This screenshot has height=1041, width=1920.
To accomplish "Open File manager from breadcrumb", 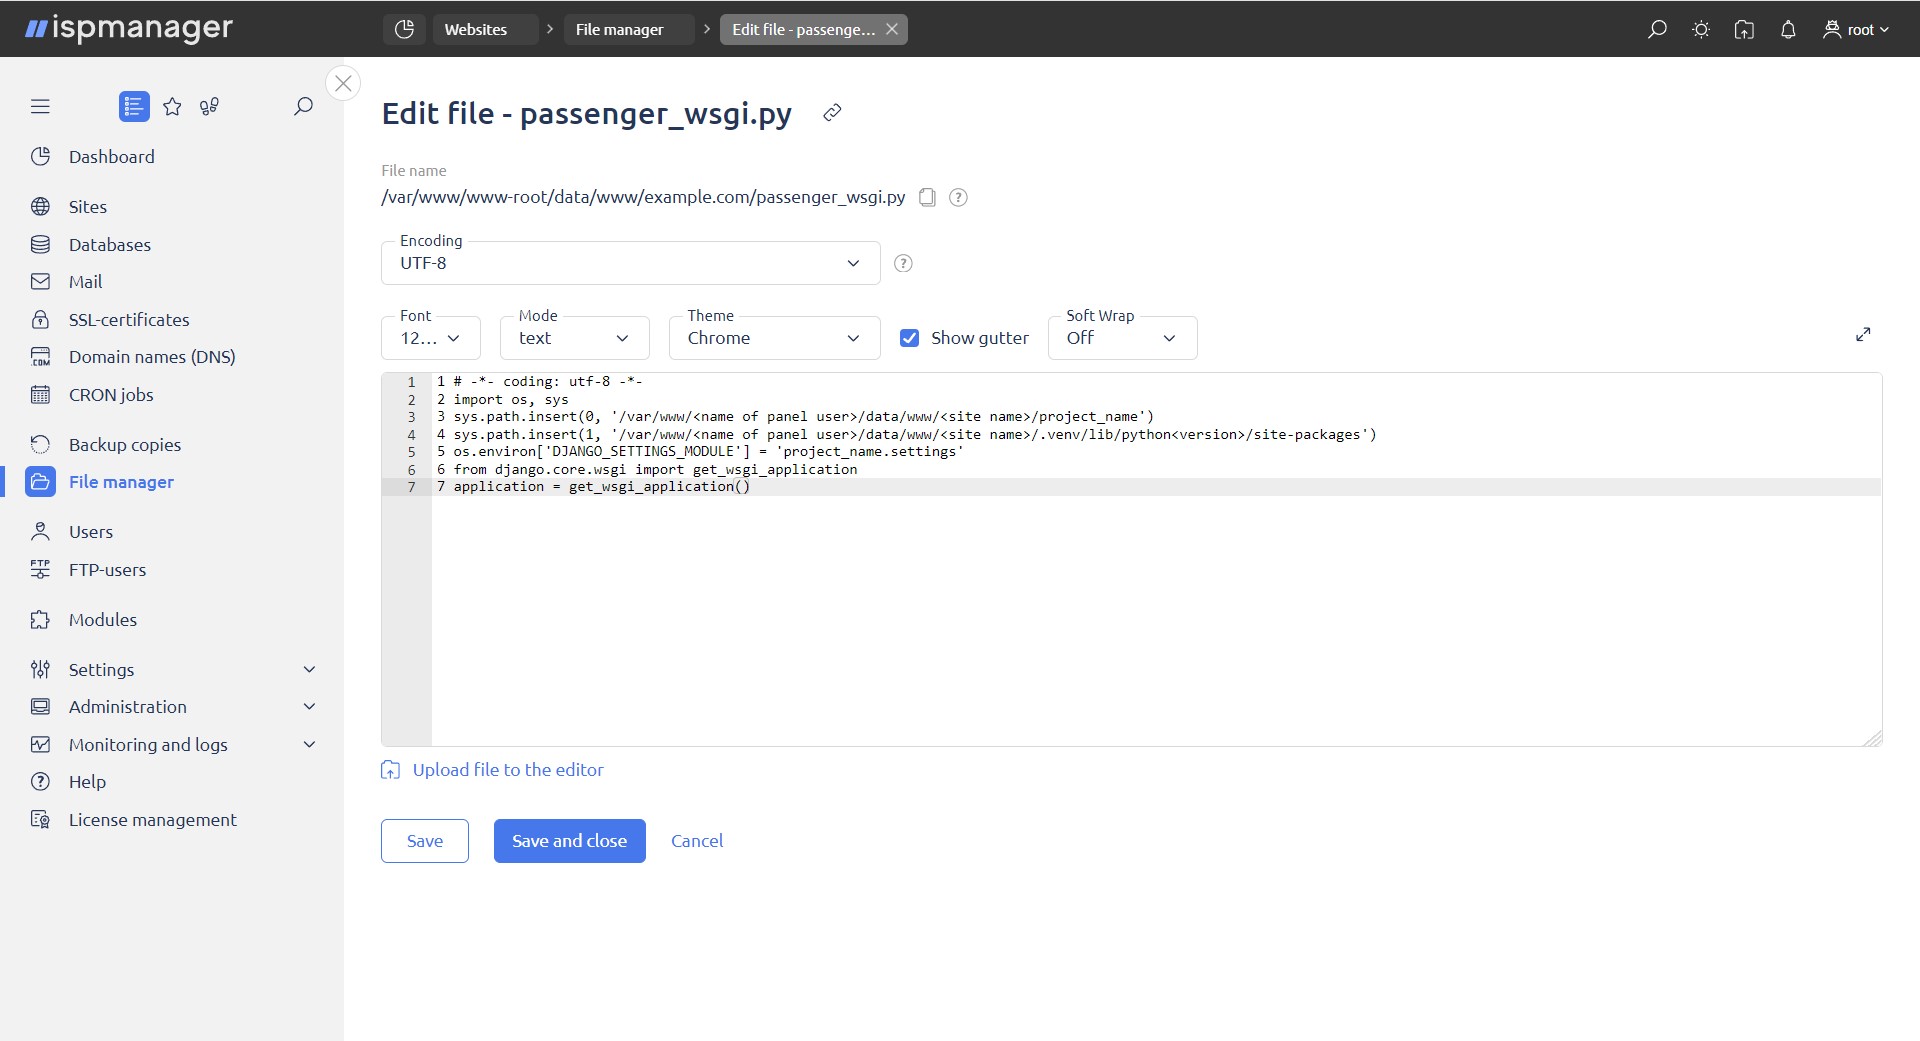I will coord(618,29).
